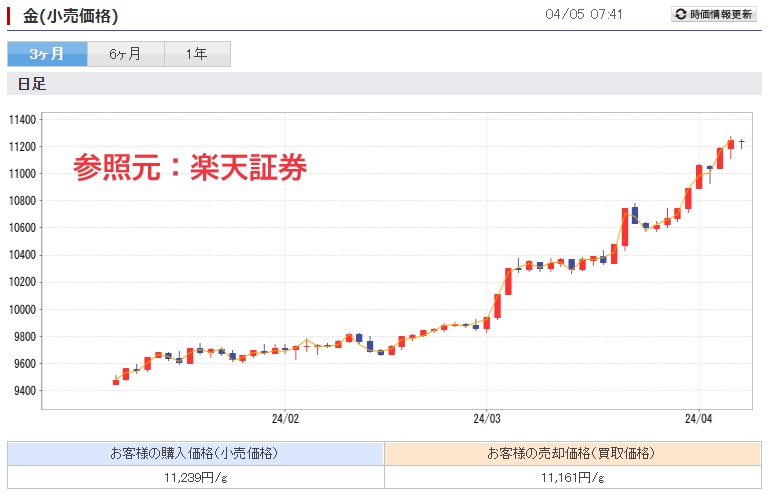Click the 11200 y-axis label
Screen dimensions: 775x504
click(22, 147)
